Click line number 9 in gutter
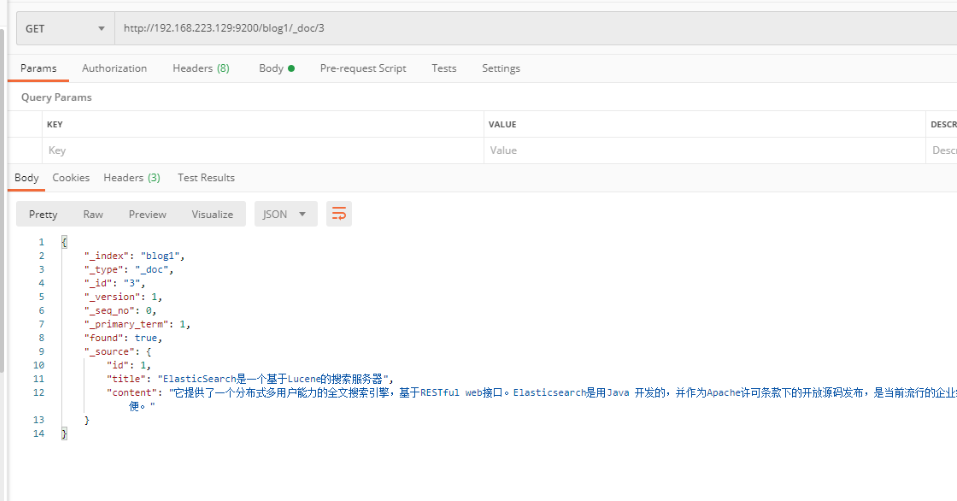This screenshot has height=501, width=957. (x=41, y=351)
